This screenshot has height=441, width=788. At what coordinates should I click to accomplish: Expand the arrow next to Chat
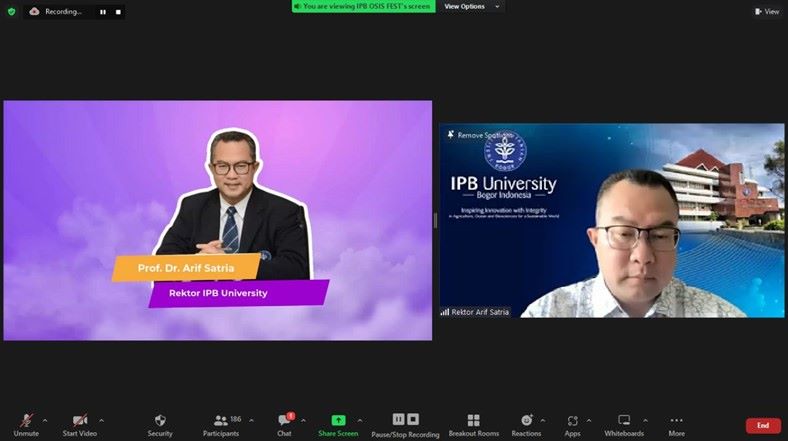coord(303,420)
